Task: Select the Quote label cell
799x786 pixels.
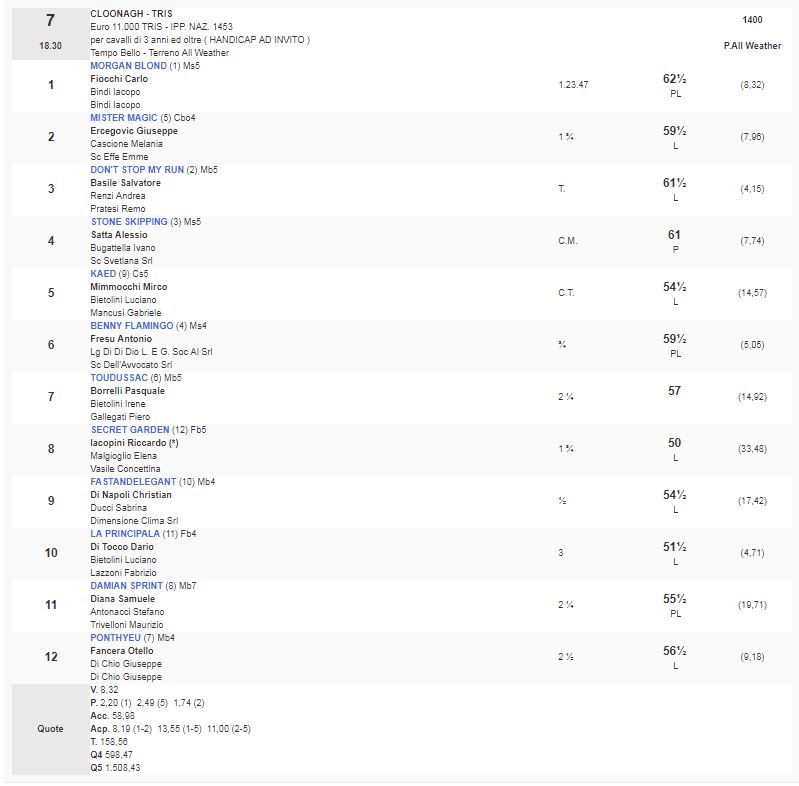Action: pos(50,729)
